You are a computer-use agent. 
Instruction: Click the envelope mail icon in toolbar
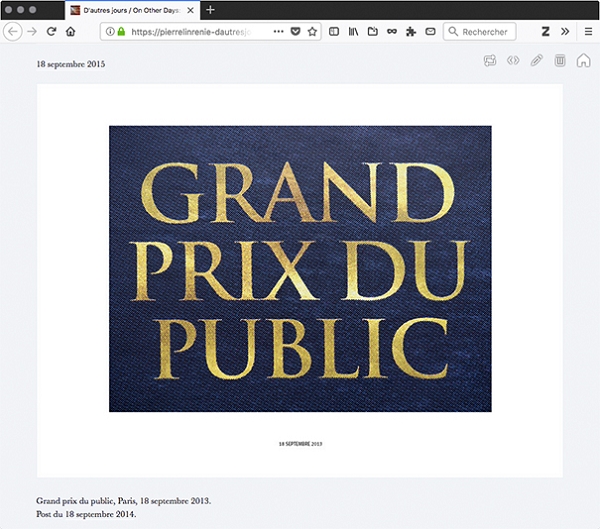430,32
